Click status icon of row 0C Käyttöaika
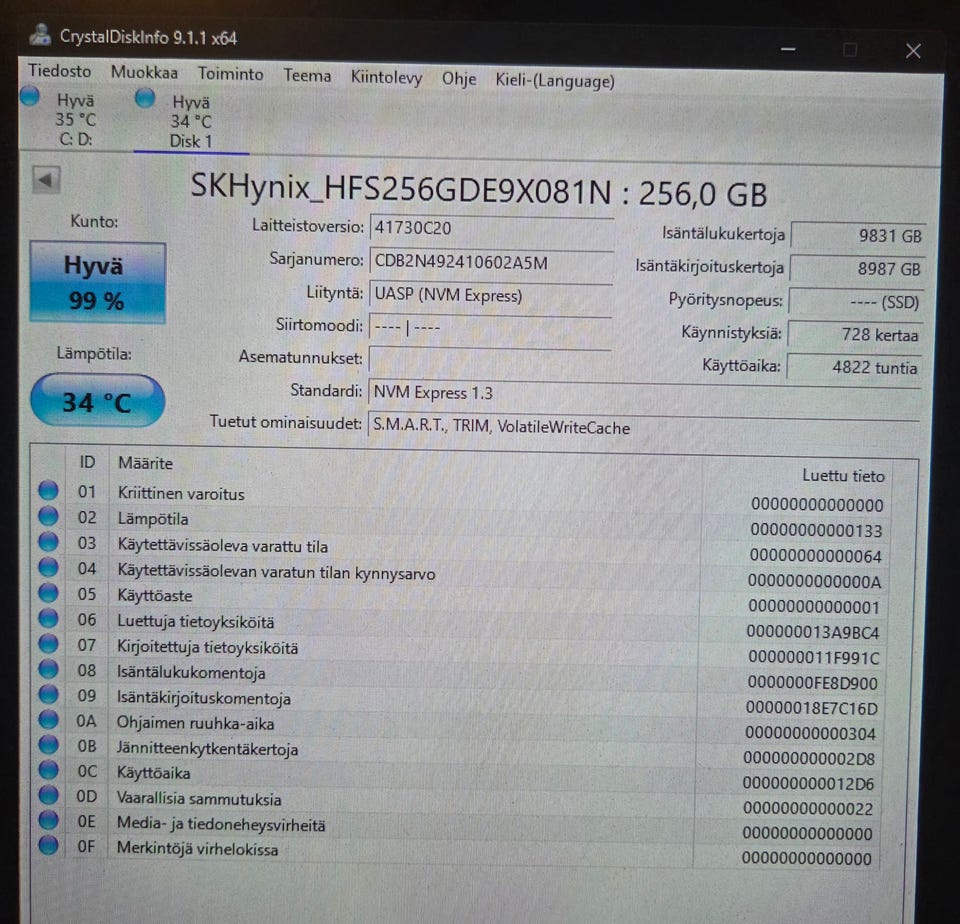960x924 pixels. coord(48,769)
